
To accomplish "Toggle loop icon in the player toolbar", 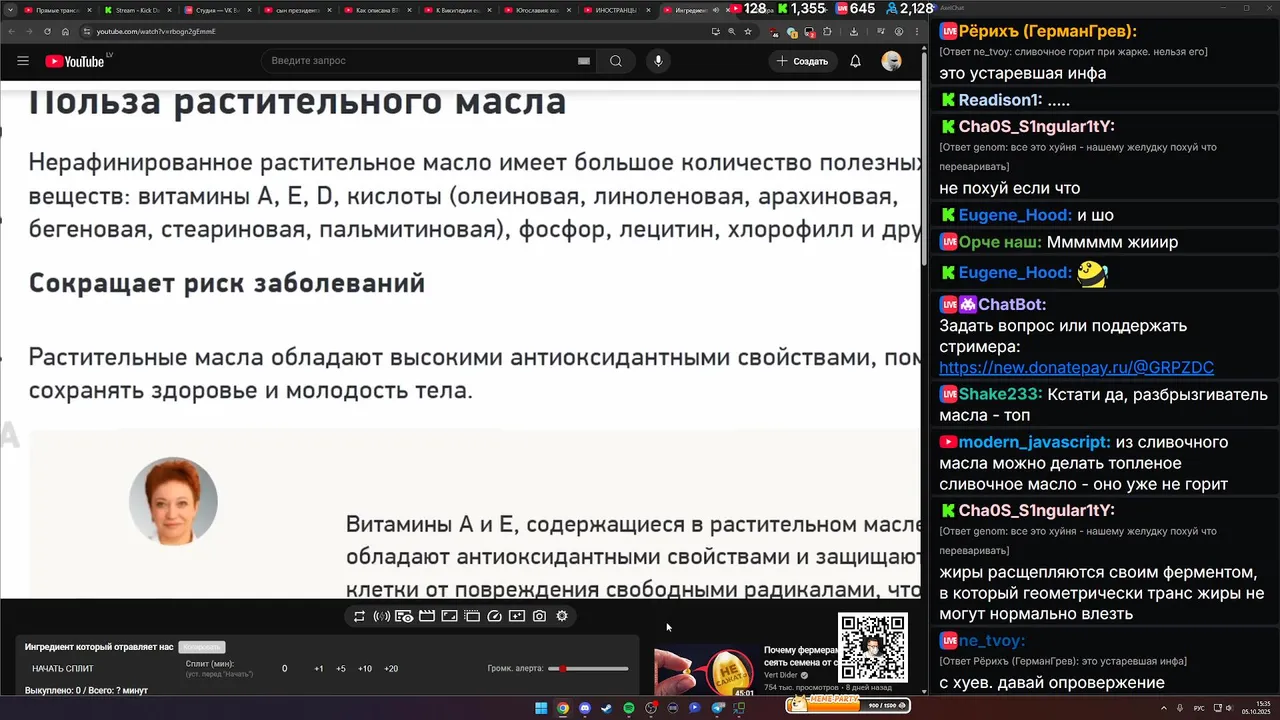I will pos(359,616).
